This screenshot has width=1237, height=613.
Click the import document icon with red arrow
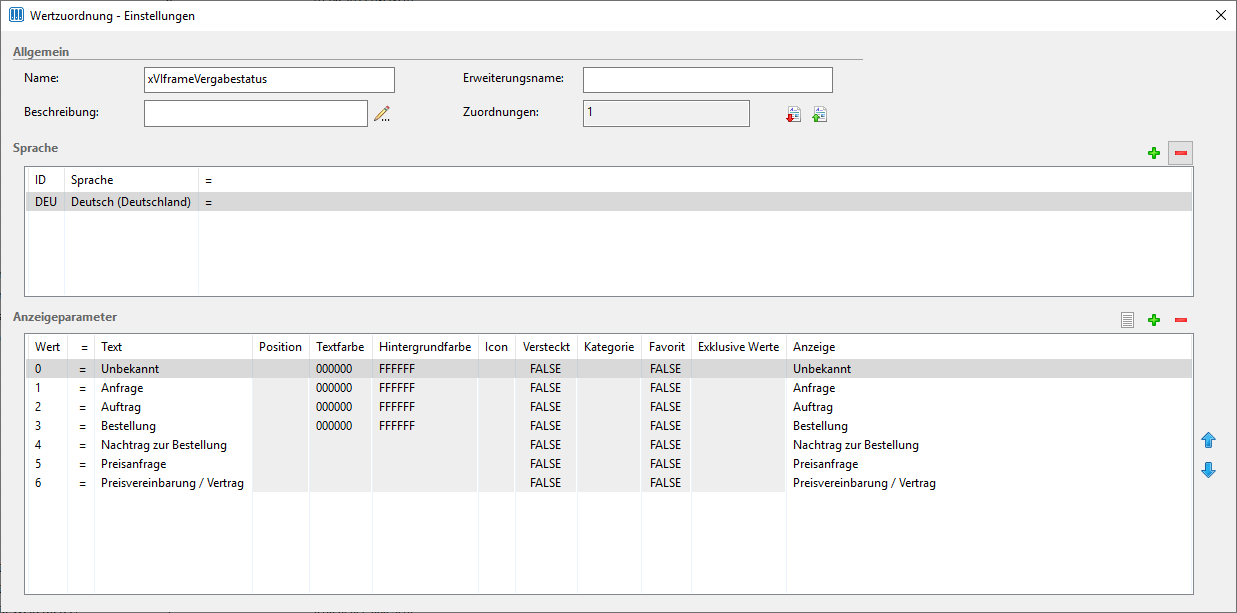(x=793, y=114)
